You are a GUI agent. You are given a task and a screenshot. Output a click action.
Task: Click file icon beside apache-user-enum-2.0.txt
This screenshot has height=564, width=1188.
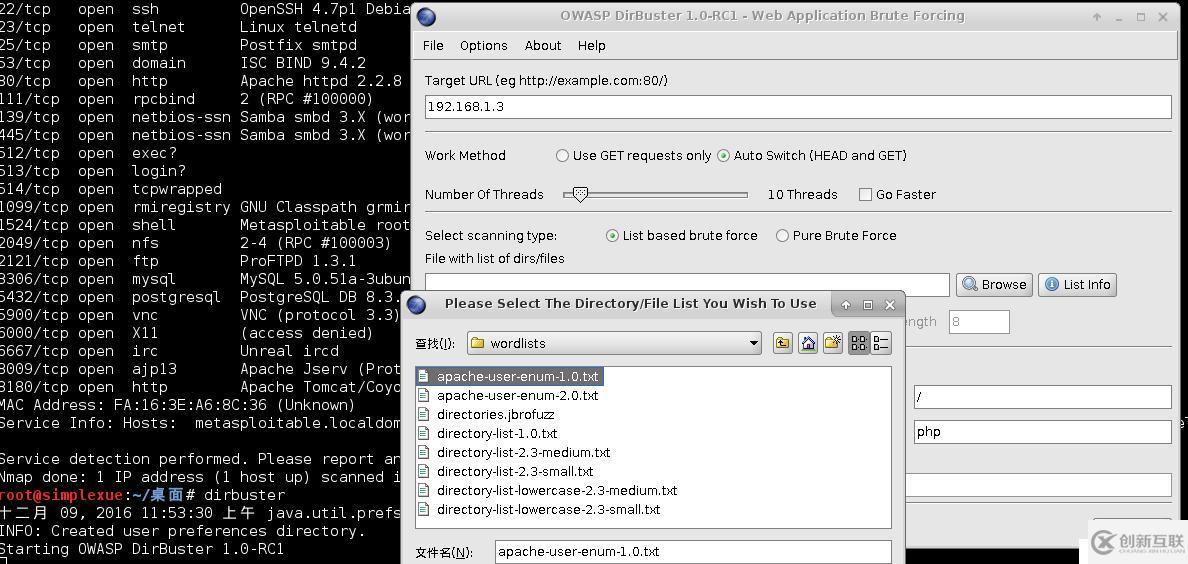(x=424, y=396)
